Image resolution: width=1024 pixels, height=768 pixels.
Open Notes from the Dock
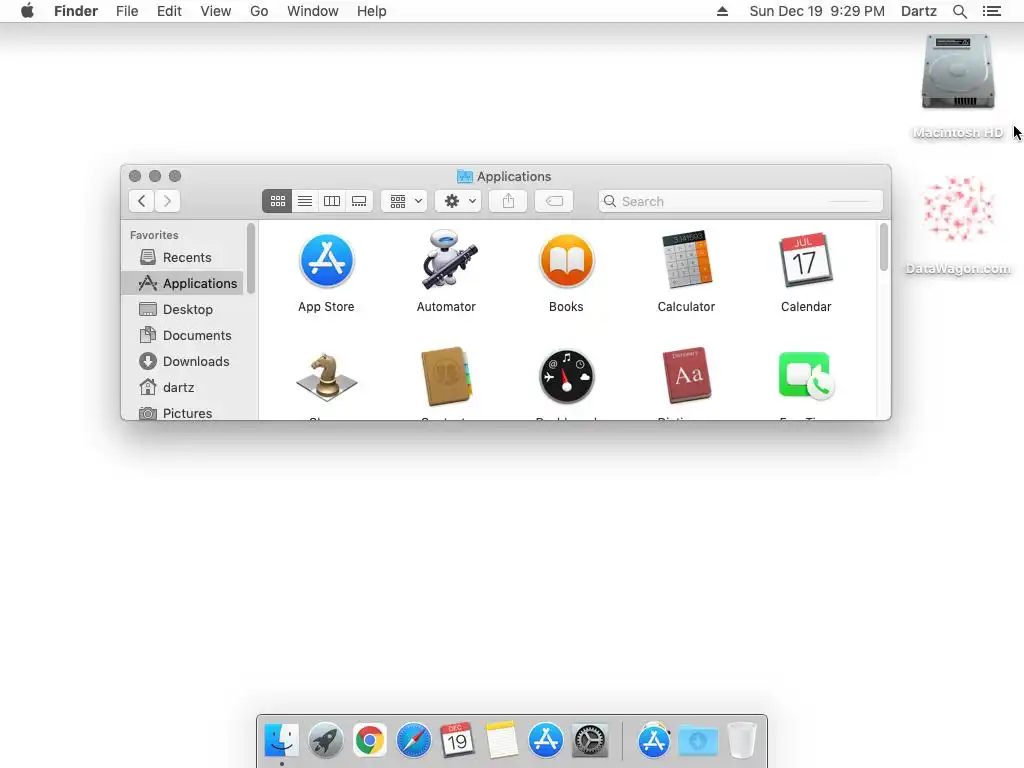(502, 741)
